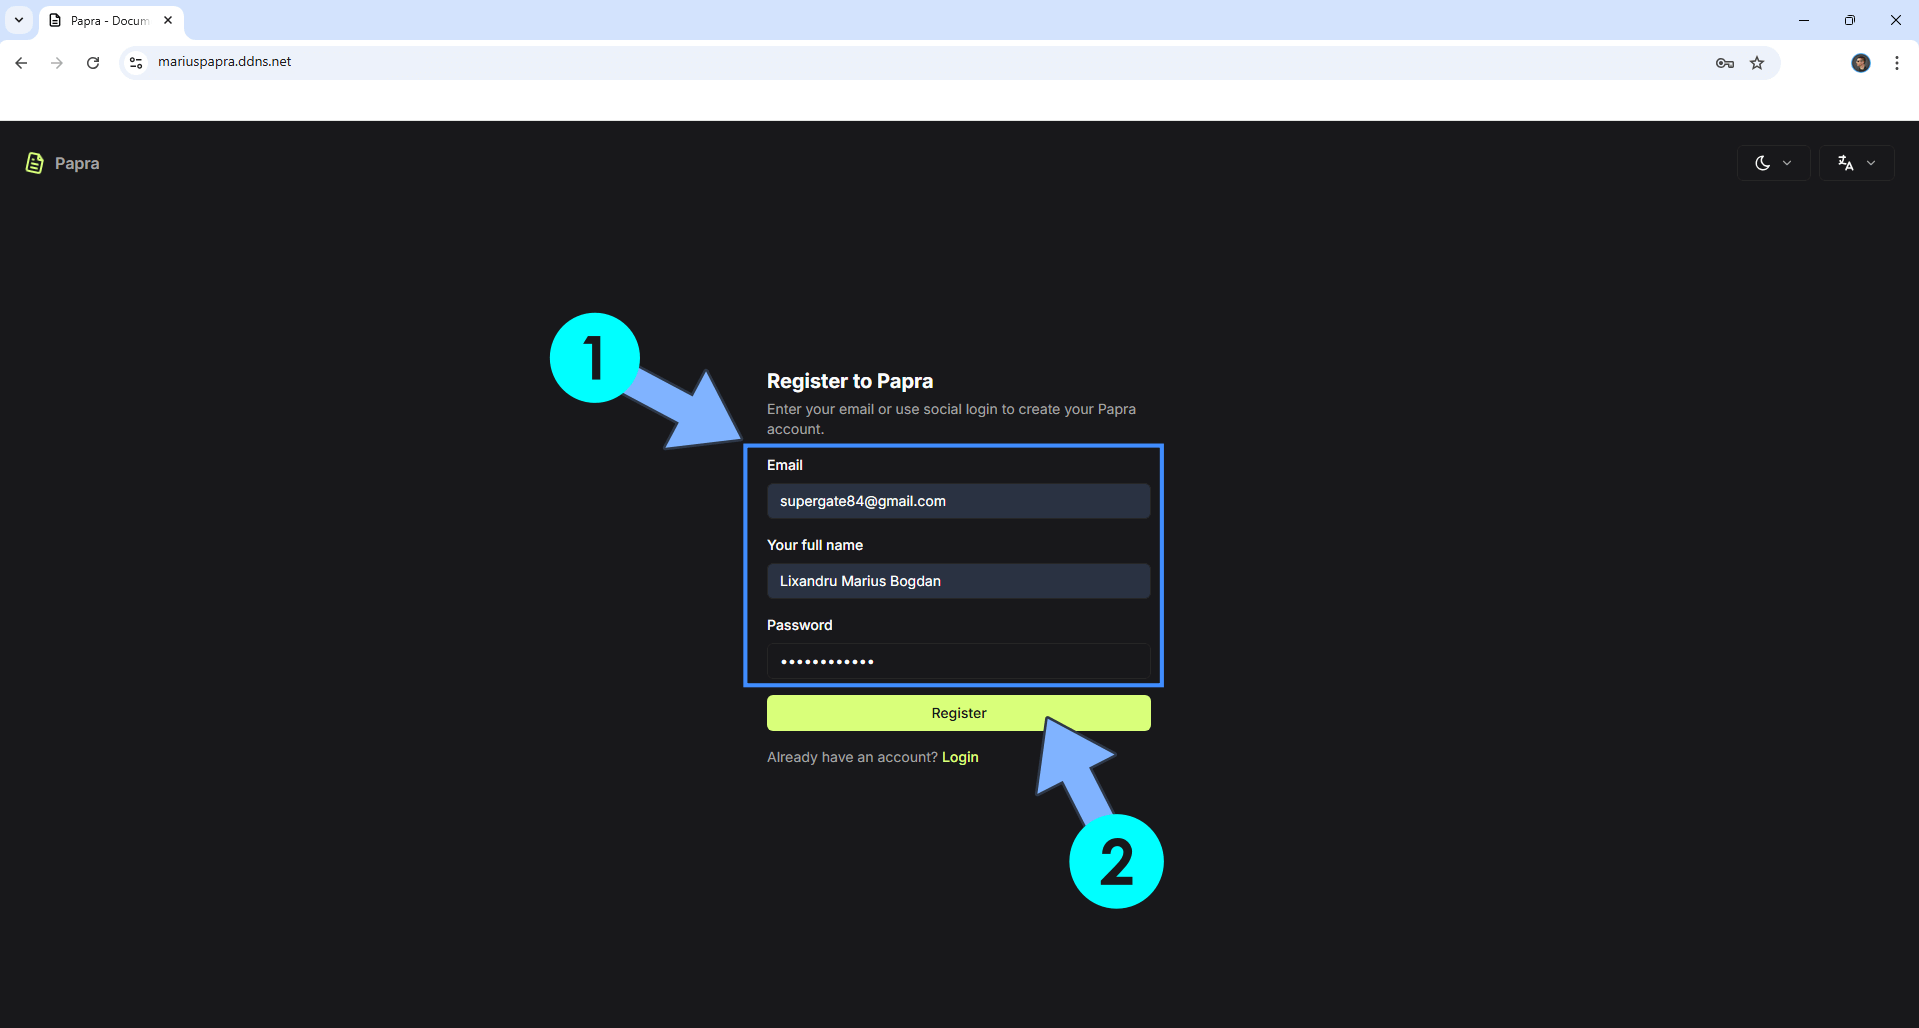This screenshot has width=1919, height=1028.
Task: Click the Papra logo icon in header
Action: [x=34, y=163]
